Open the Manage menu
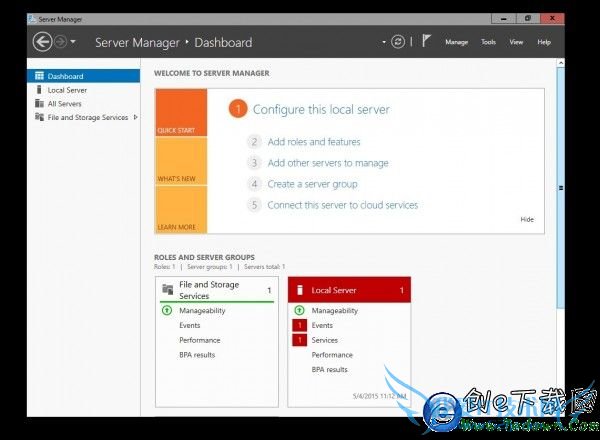The image size is (600, 440). (456, 42)
